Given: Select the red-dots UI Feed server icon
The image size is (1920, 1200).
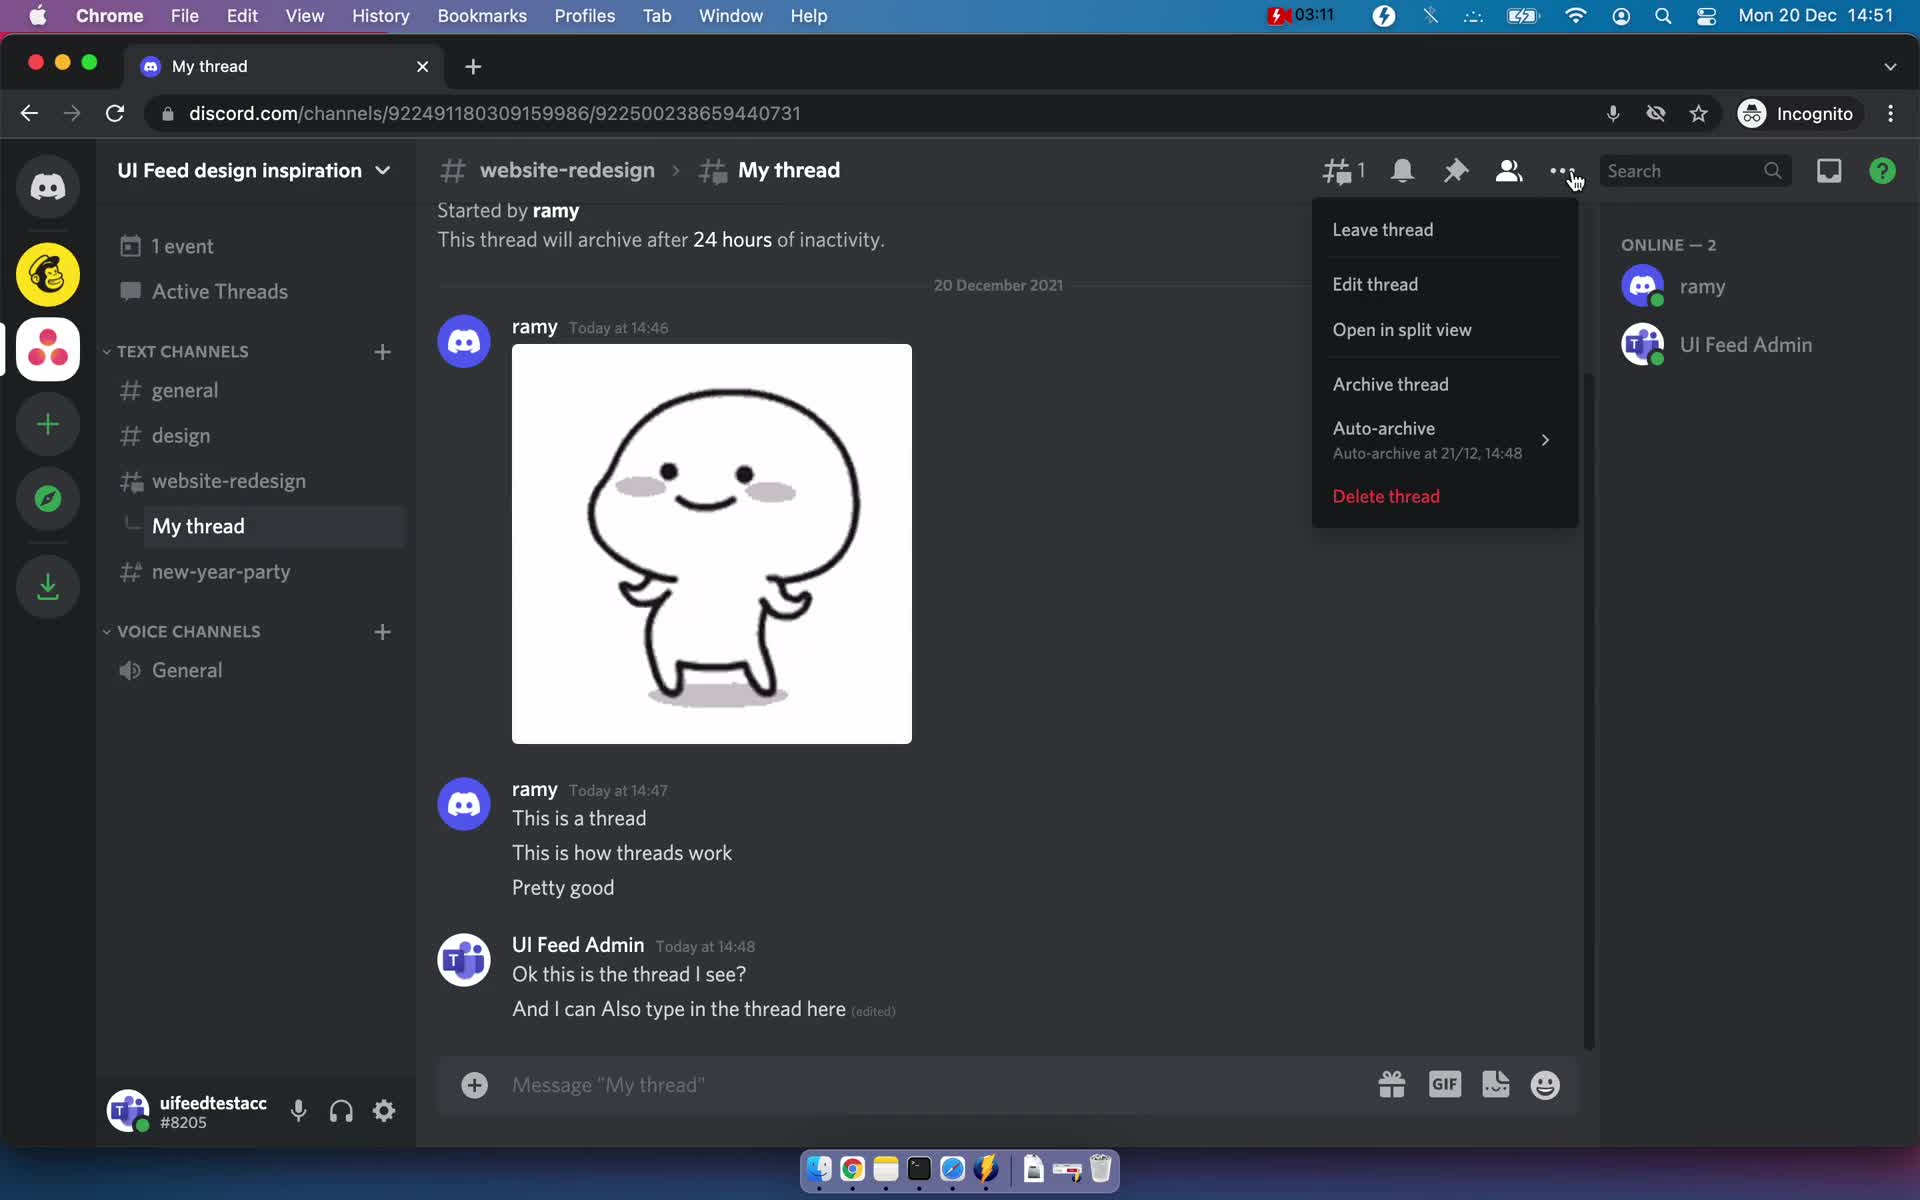Looking at the screenshot, I should click(x=48, y=349).
